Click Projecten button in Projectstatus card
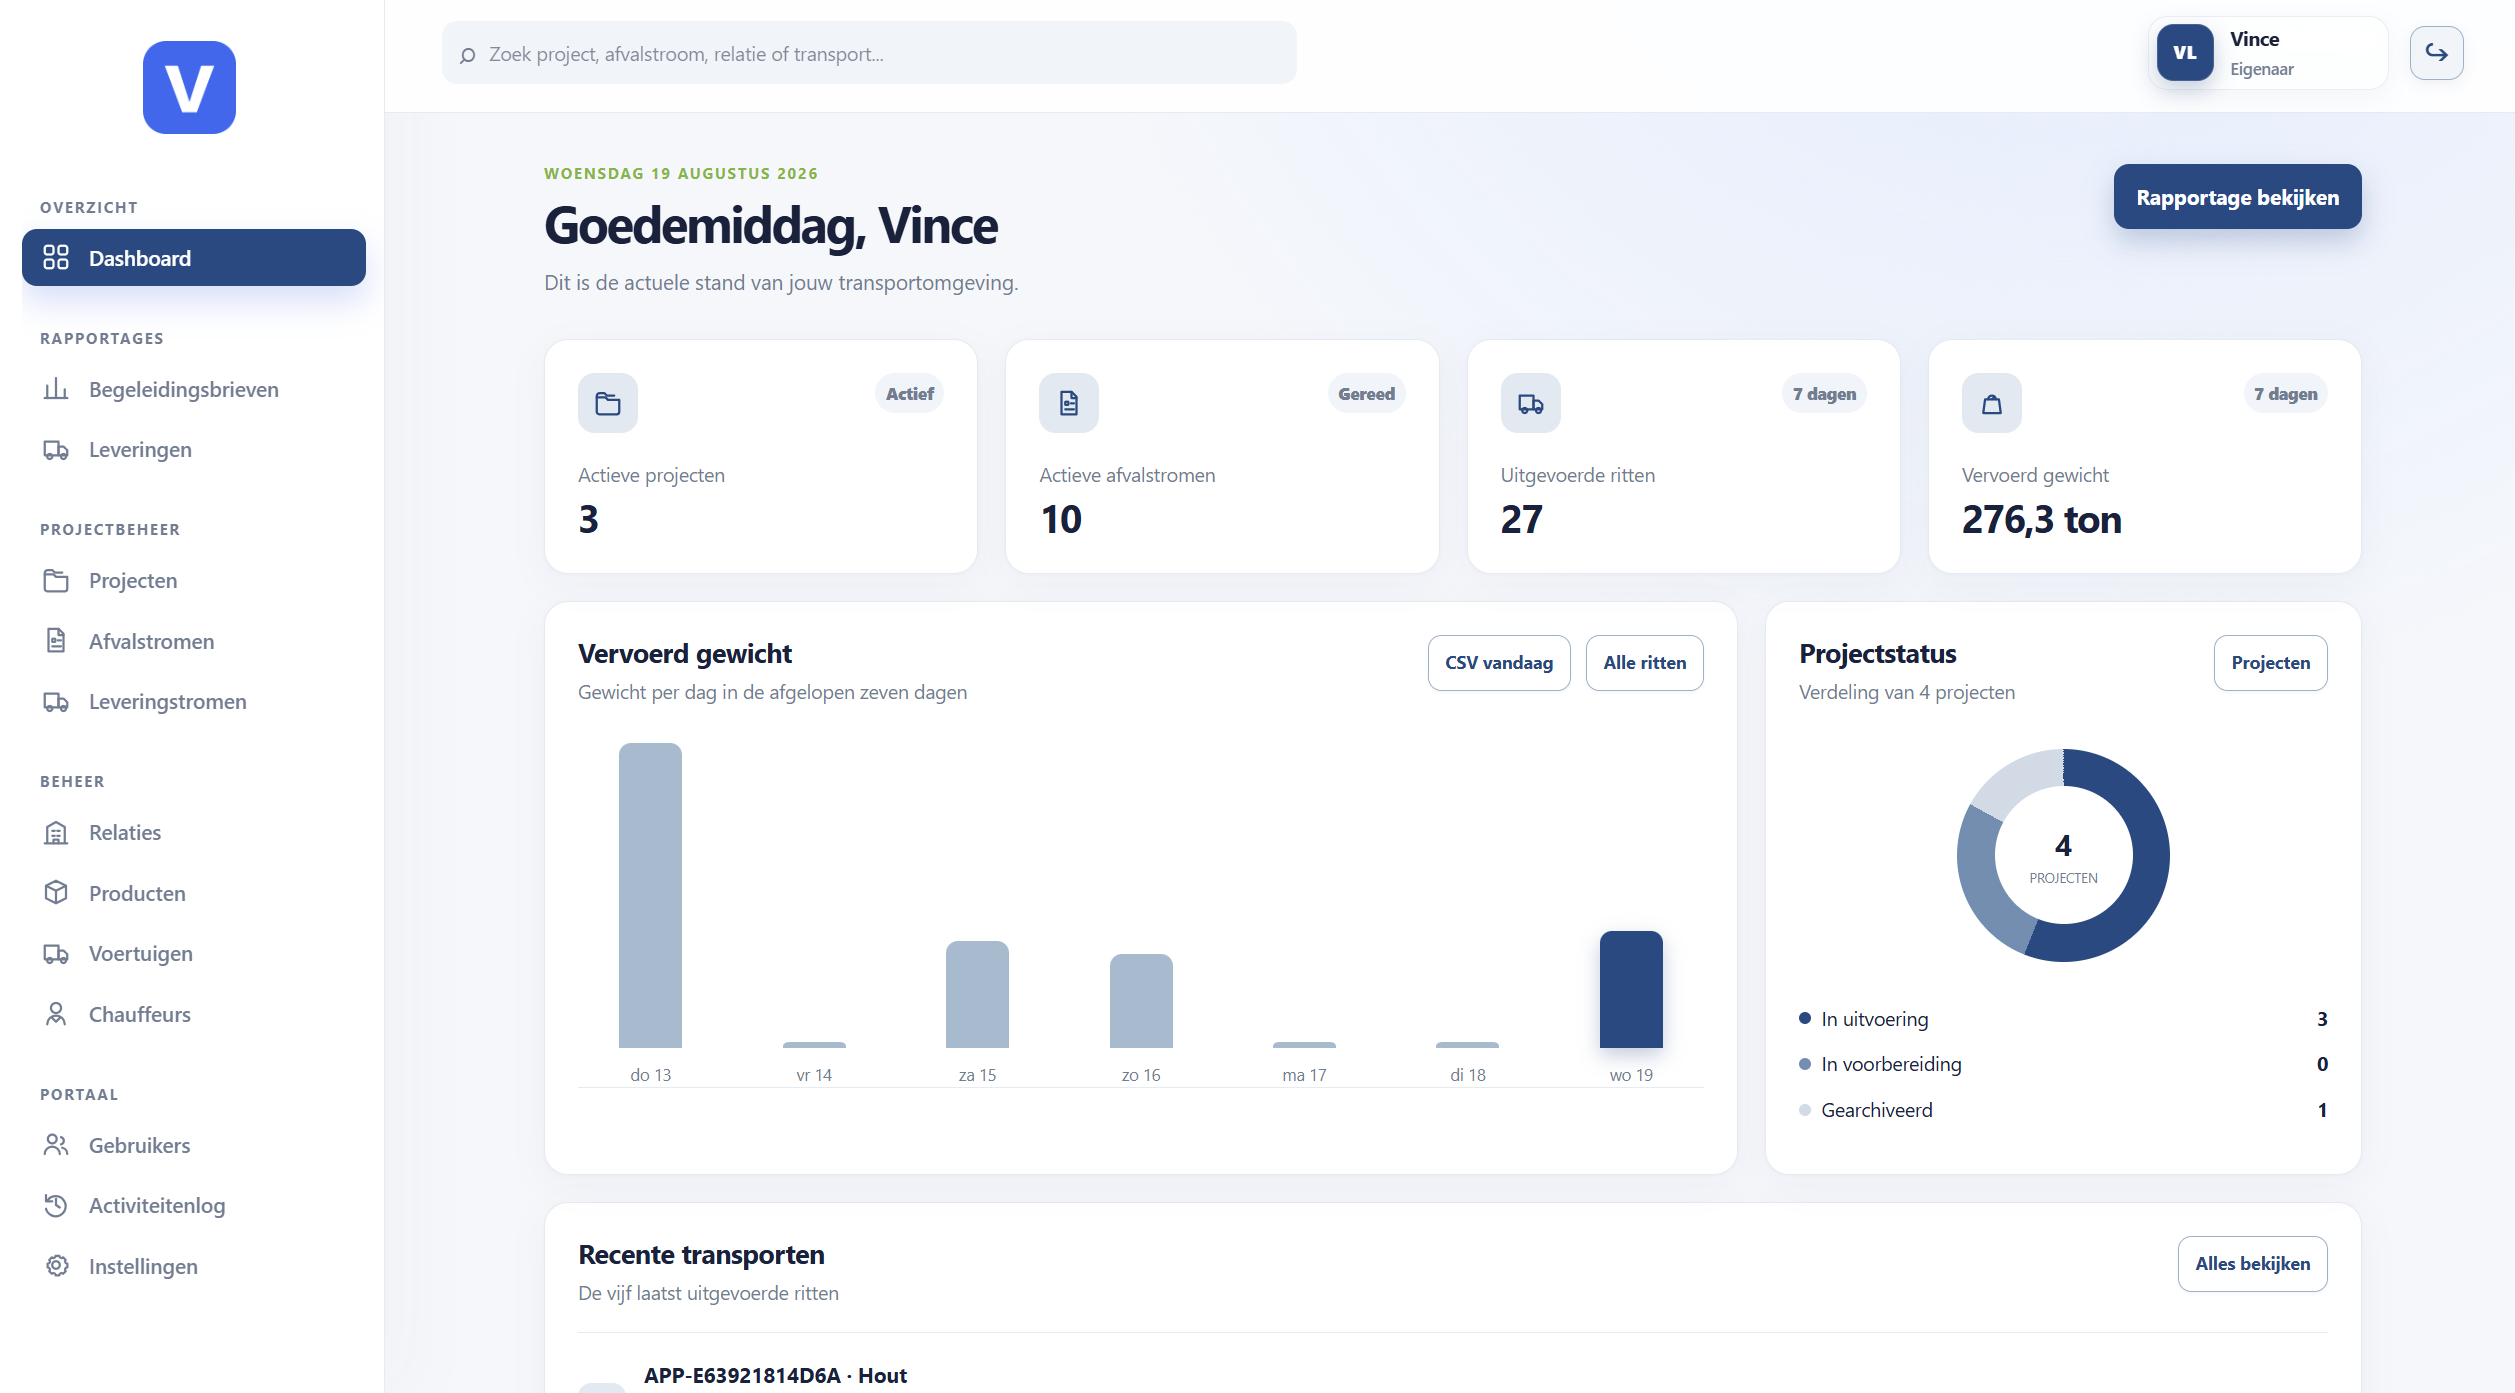Screen dimensions: 2515x1393 click(x=2270, y=663)
